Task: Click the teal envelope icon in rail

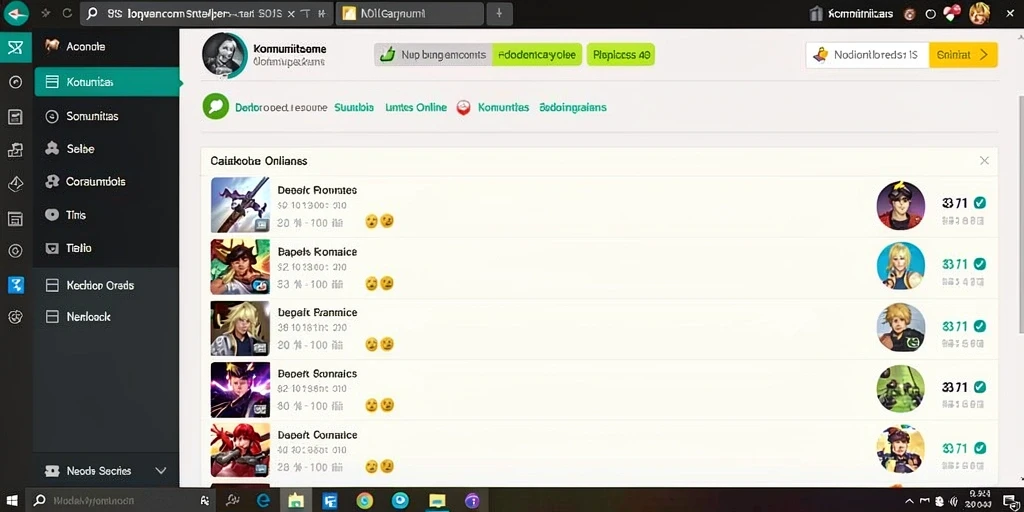Action: 16,47
